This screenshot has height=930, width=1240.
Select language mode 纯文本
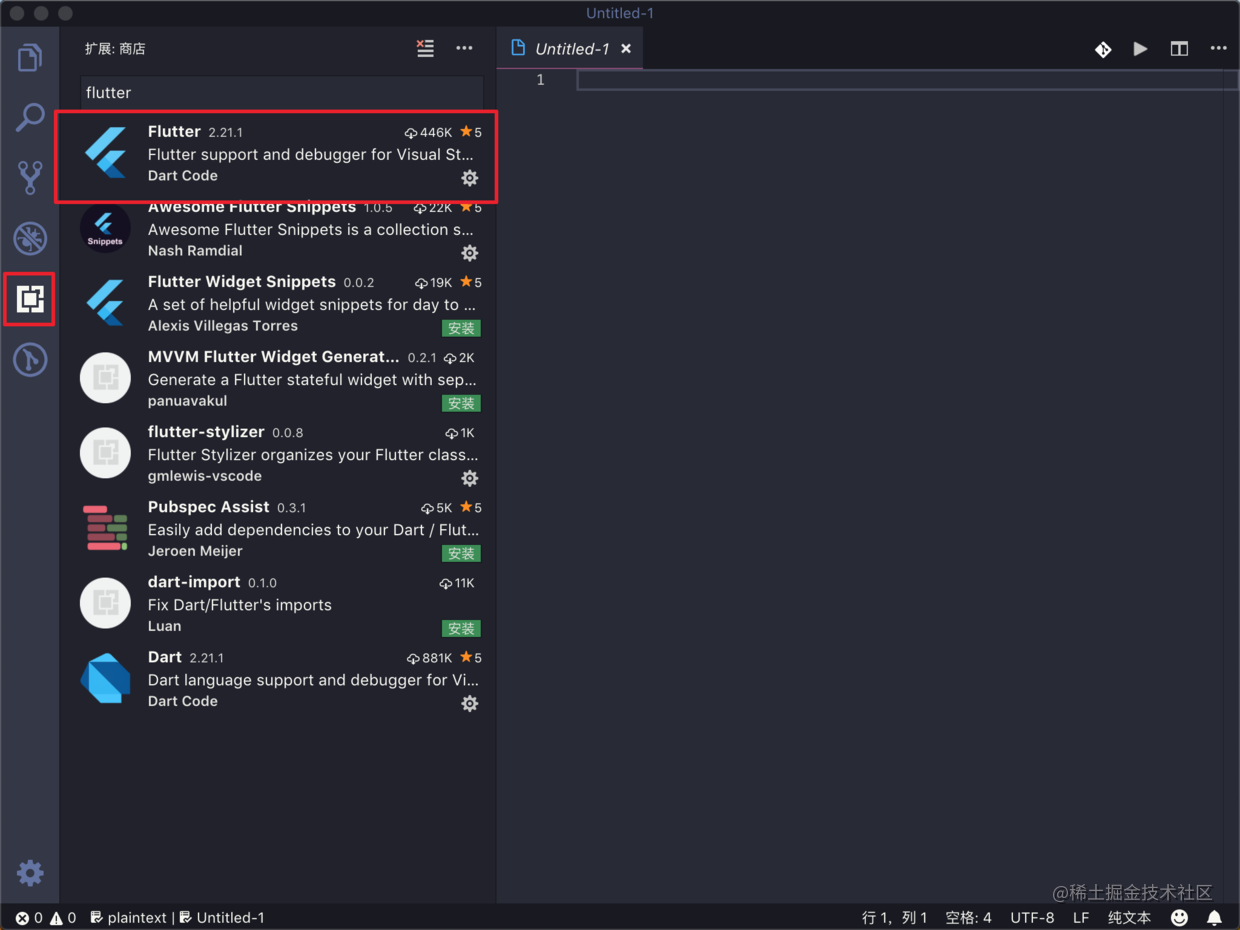[1129, 917]
